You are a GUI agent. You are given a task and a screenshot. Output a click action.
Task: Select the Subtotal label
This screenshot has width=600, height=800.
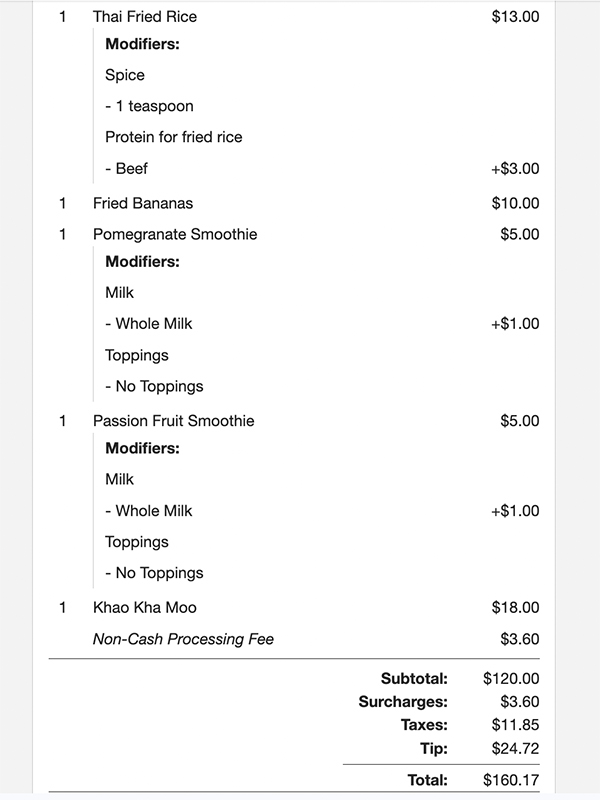click(414, 678)
